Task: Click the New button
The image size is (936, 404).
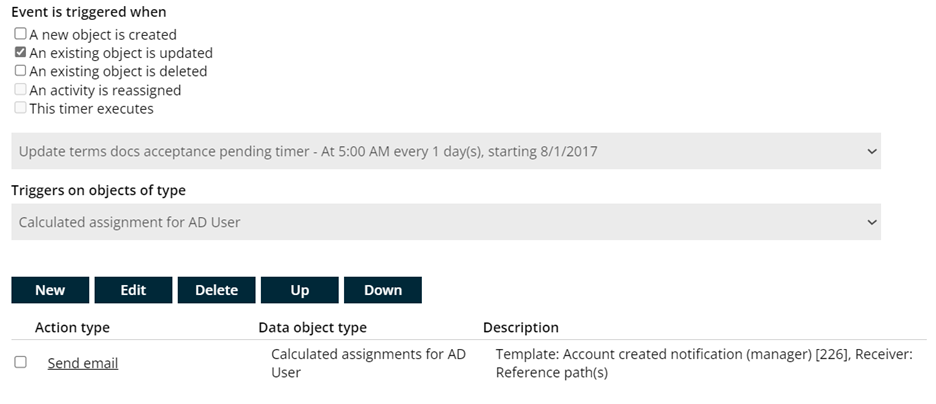Action: pyautogui.click(x=50, y=290)
